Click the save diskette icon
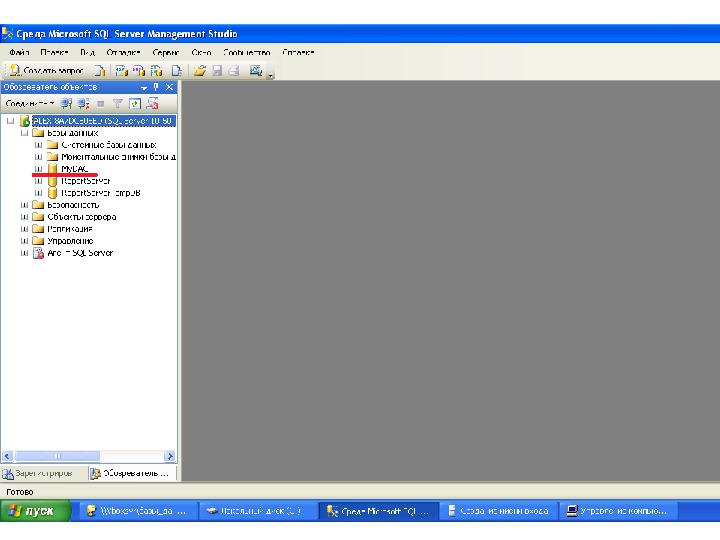 [217, 71]
